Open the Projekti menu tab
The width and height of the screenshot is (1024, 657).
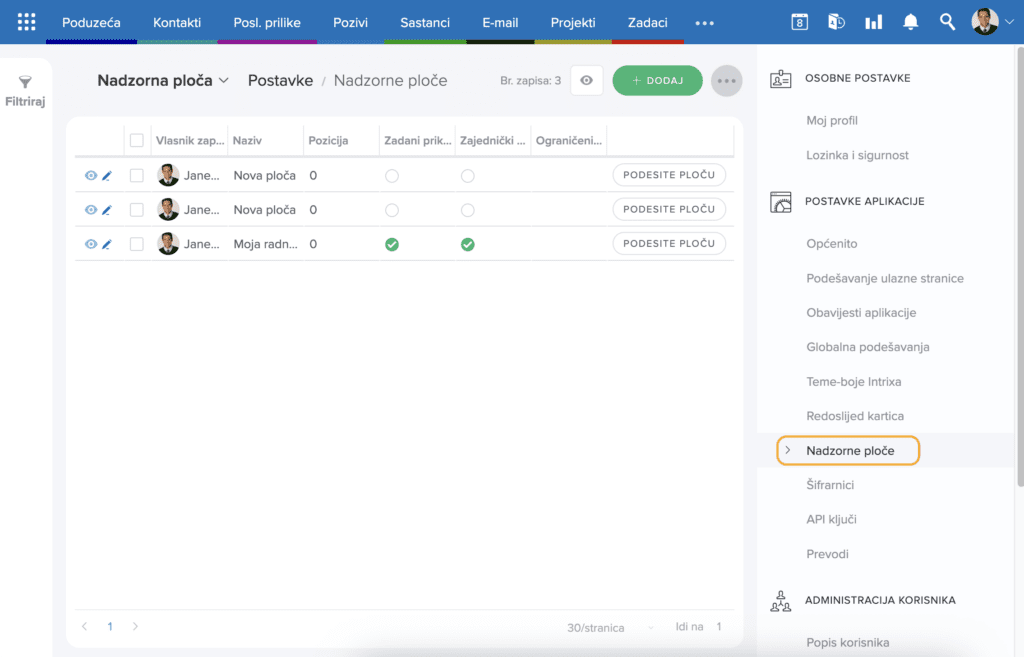click(x=573, y=22)
